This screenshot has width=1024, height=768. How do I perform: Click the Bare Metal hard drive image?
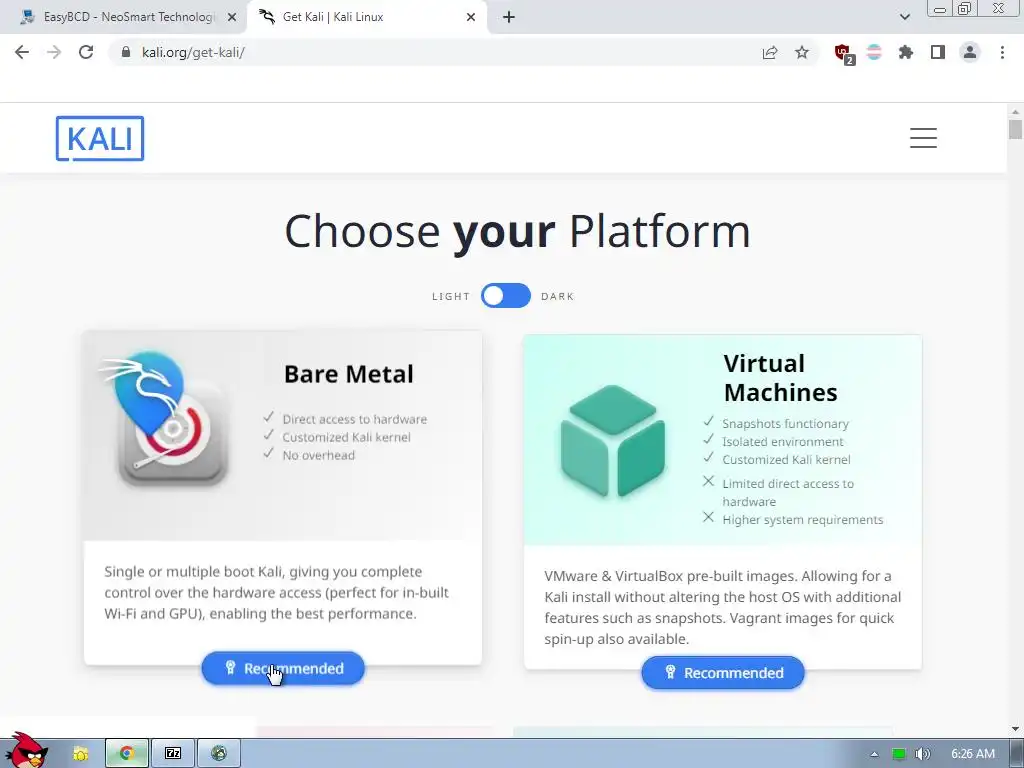[165, 421]
